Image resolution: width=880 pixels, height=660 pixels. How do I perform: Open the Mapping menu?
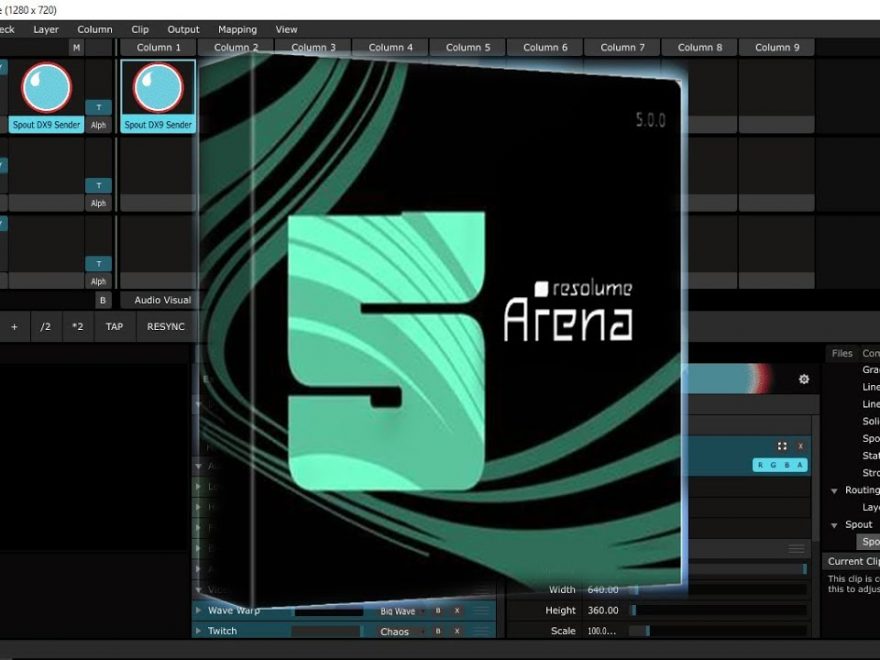(237, 29)
